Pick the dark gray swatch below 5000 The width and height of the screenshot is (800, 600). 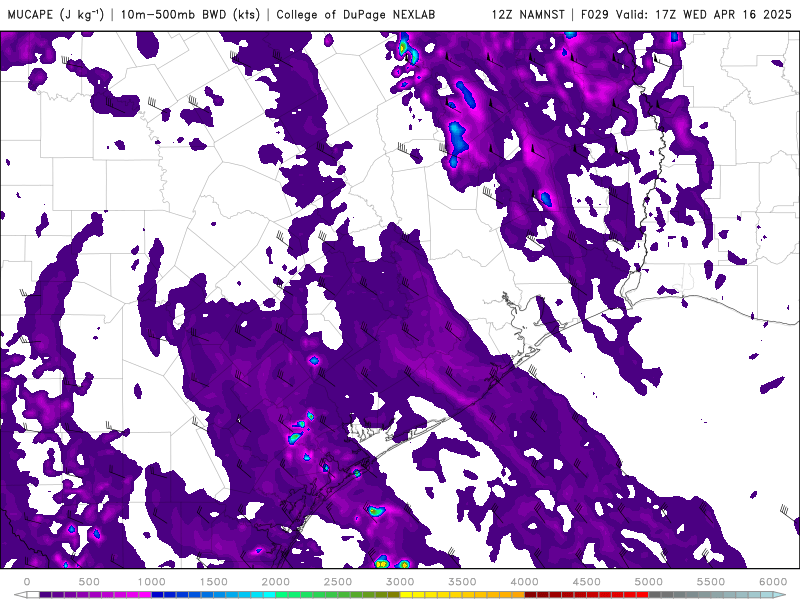[x=655, y=595]
